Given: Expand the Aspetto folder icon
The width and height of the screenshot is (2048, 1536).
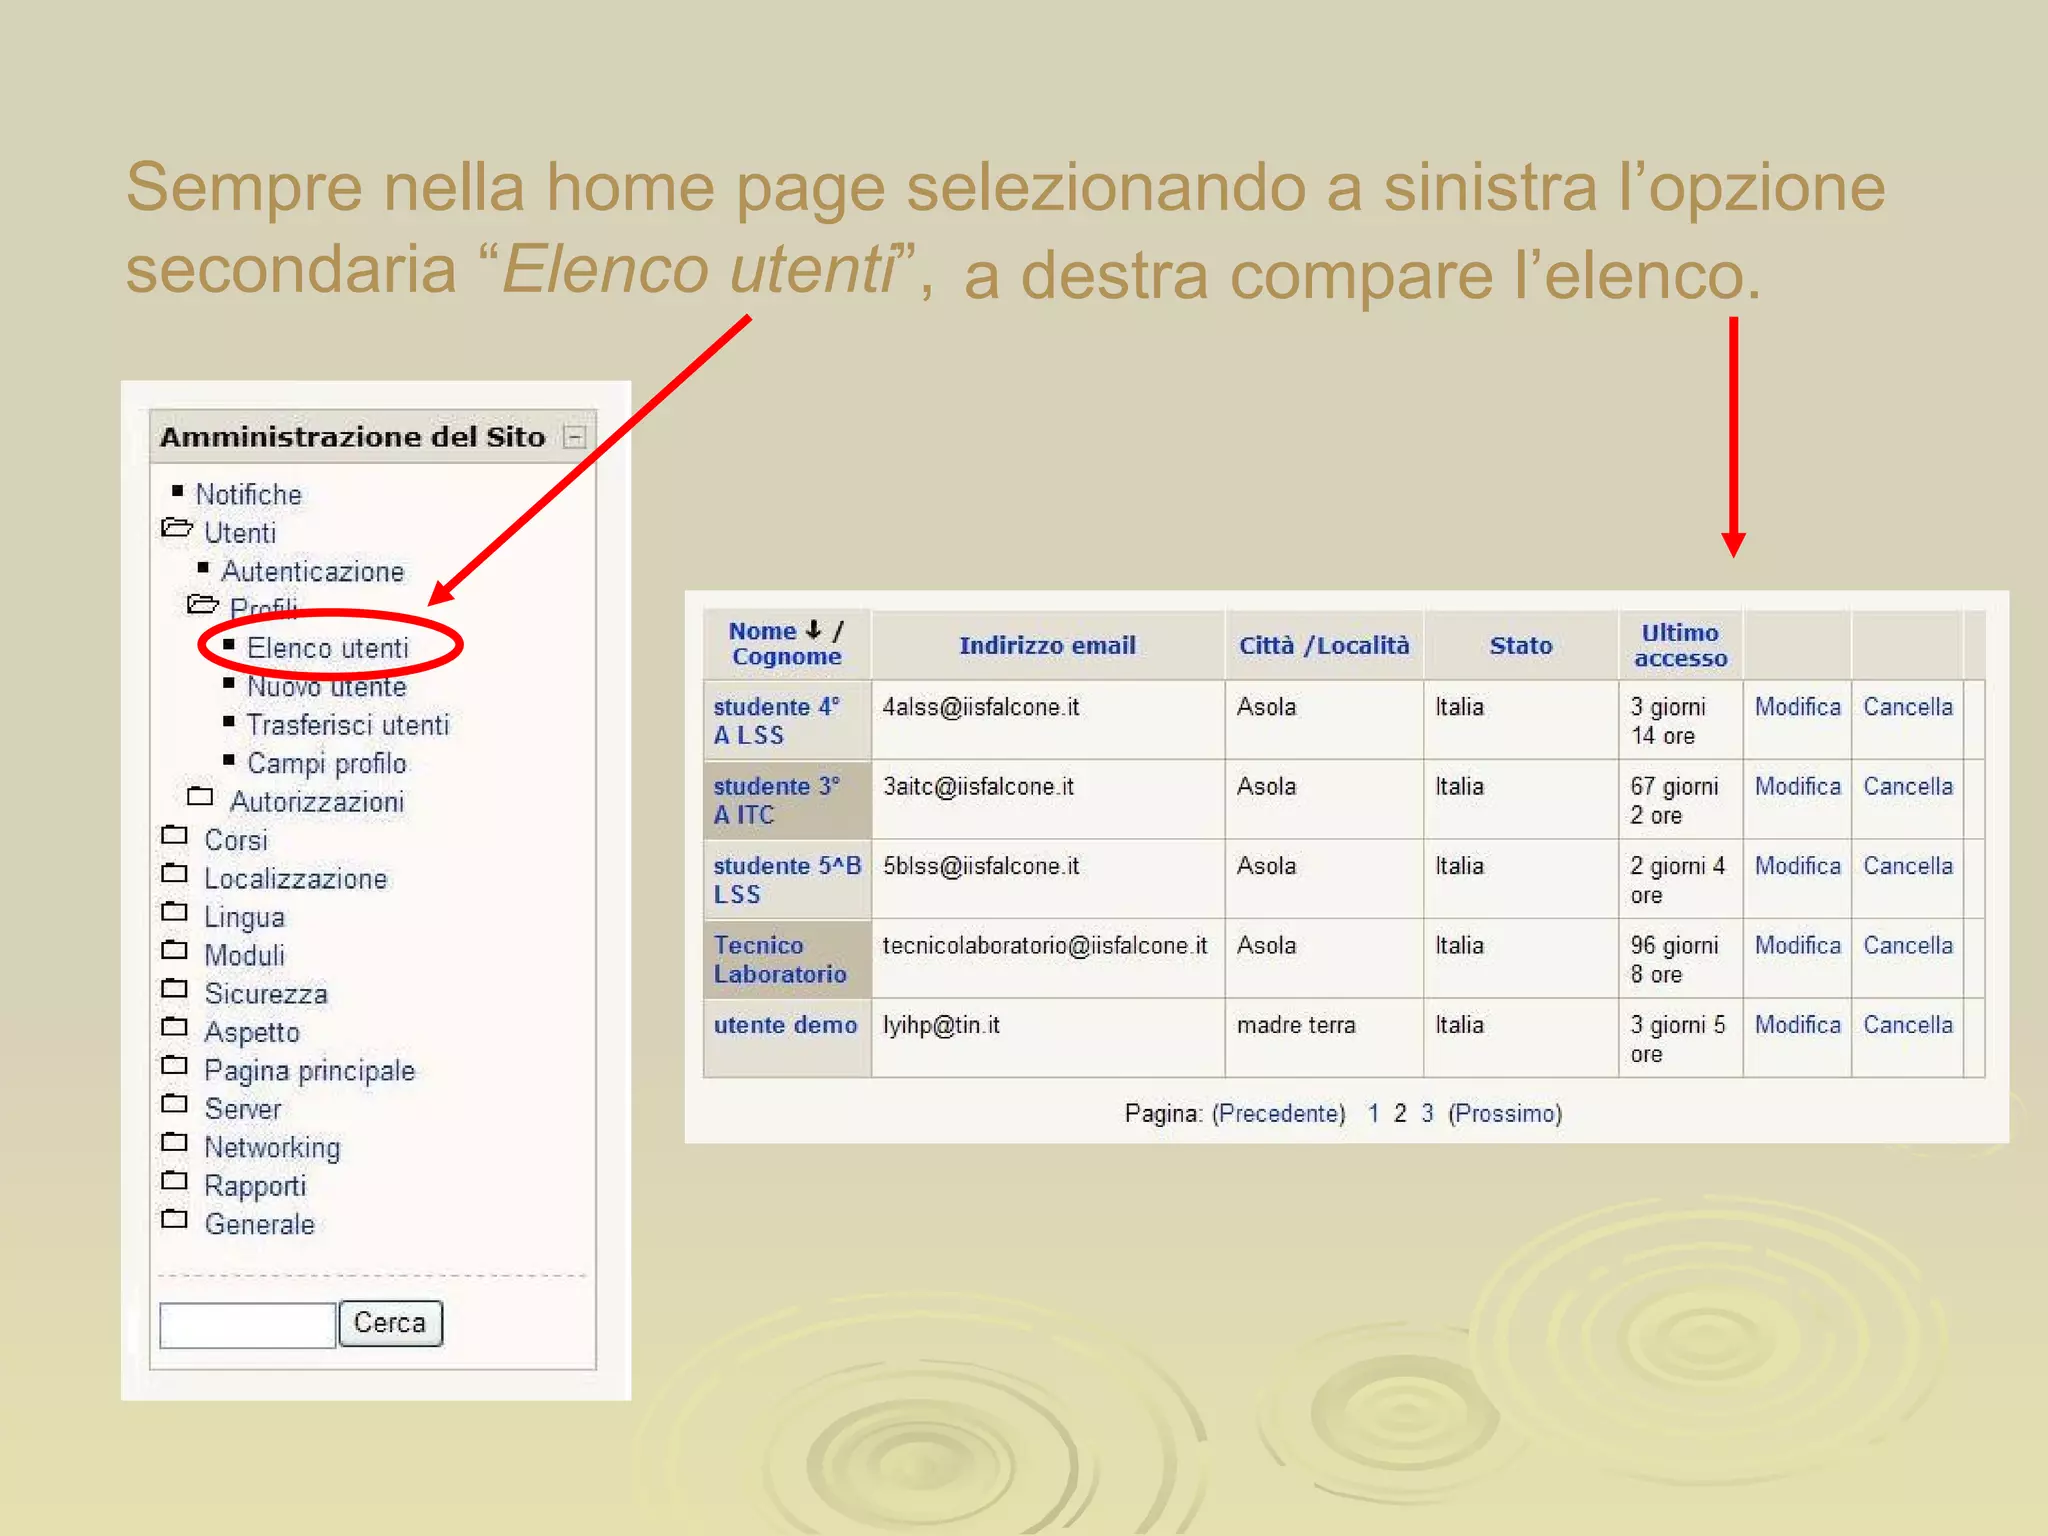Looking at the screenshot, I should [x=175, y=1027].
